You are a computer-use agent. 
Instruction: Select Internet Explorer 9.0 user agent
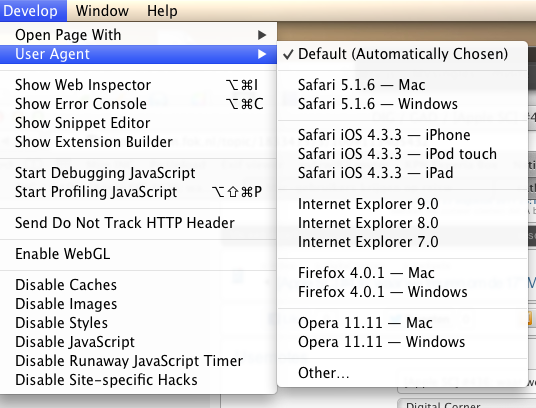(402, 204)
